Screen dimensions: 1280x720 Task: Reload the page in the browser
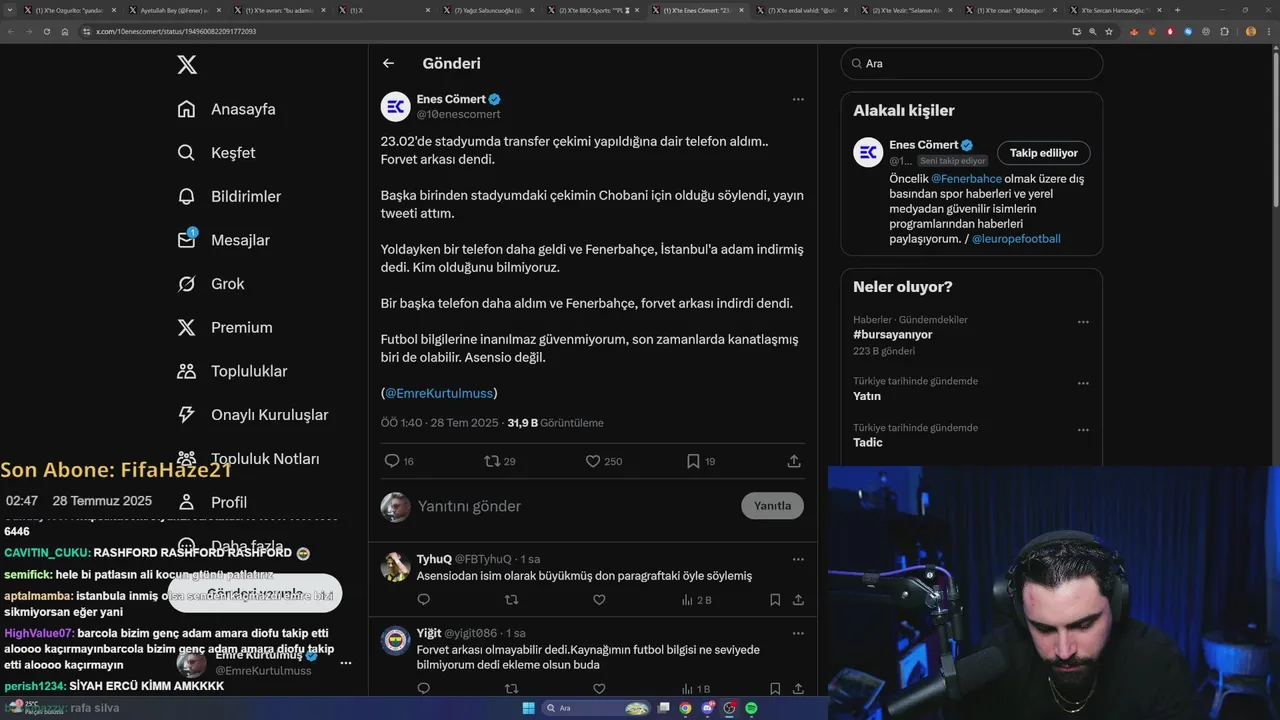(46, 32)
